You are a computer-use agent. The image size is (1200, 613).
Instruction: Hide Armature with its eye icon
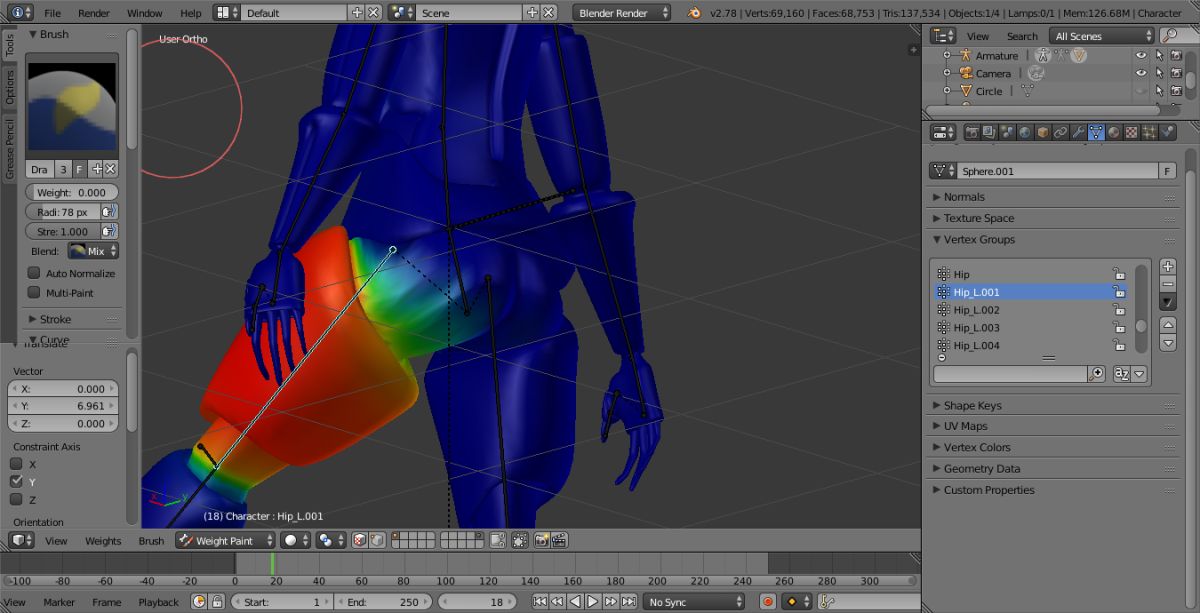1141,56
